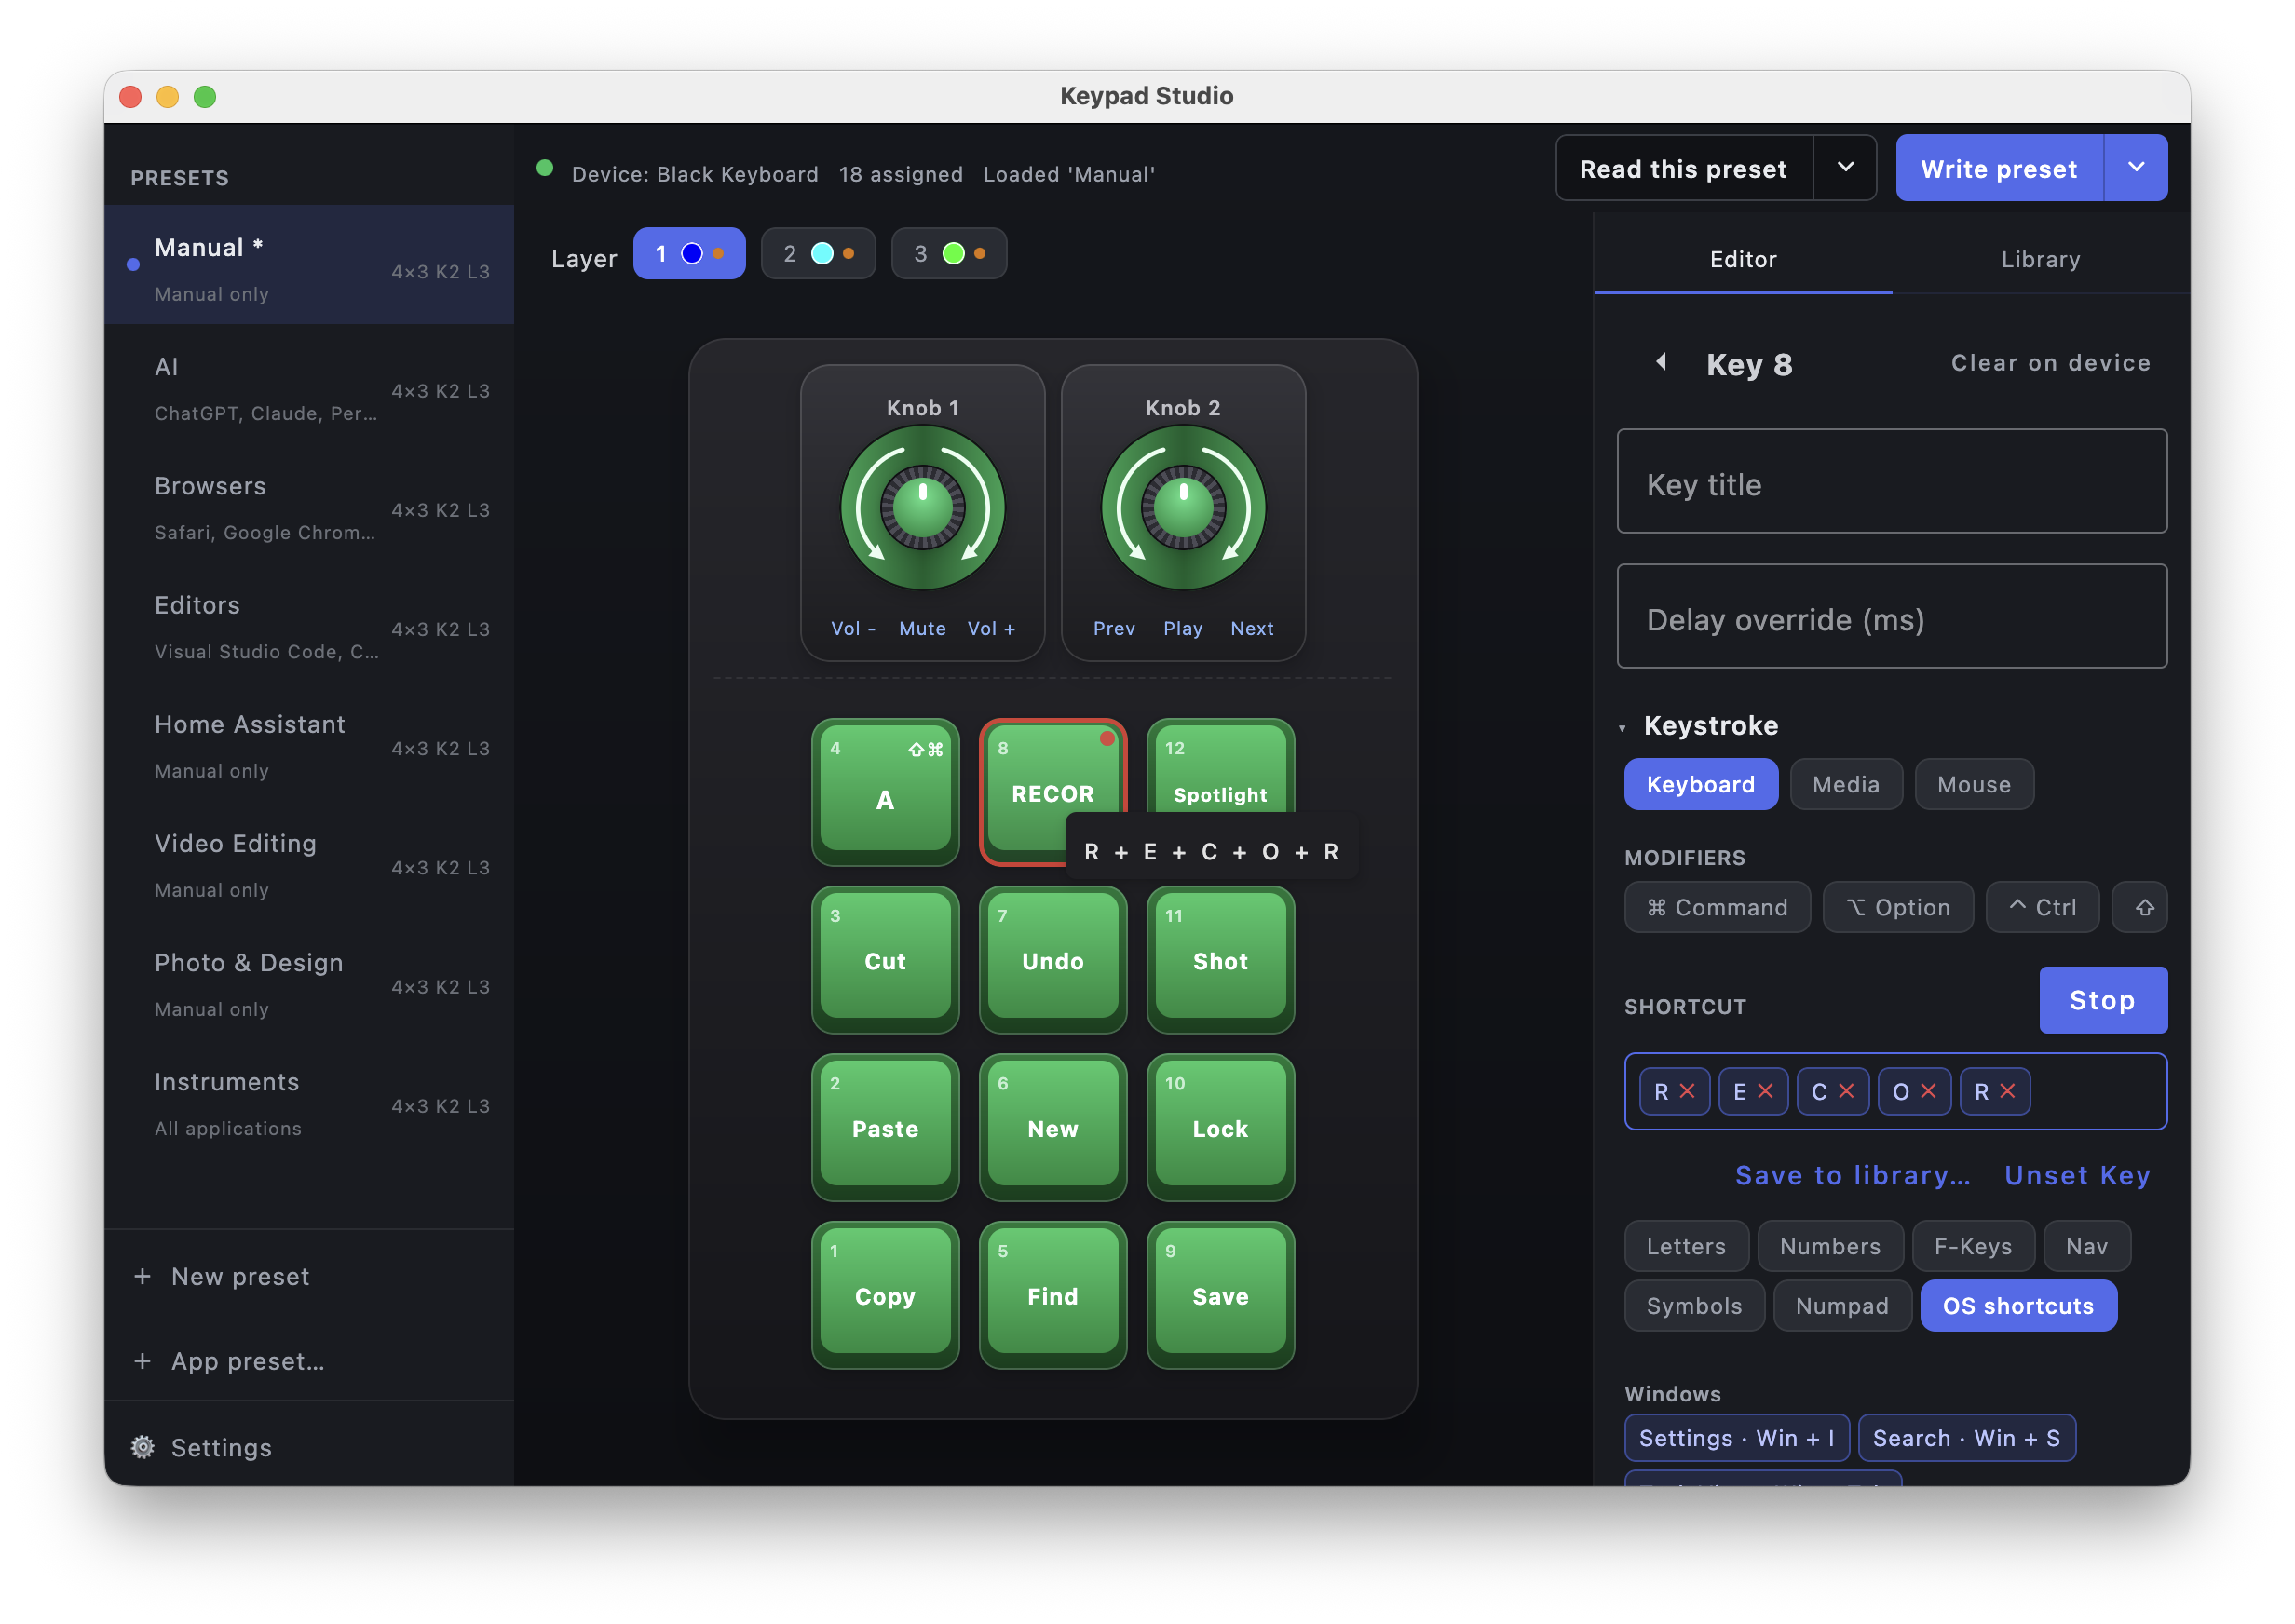Image resolution: width=2295 pixels, height=1624 pixels.
Task: Click Save to library link
Action: [x=1852, y=1175]
